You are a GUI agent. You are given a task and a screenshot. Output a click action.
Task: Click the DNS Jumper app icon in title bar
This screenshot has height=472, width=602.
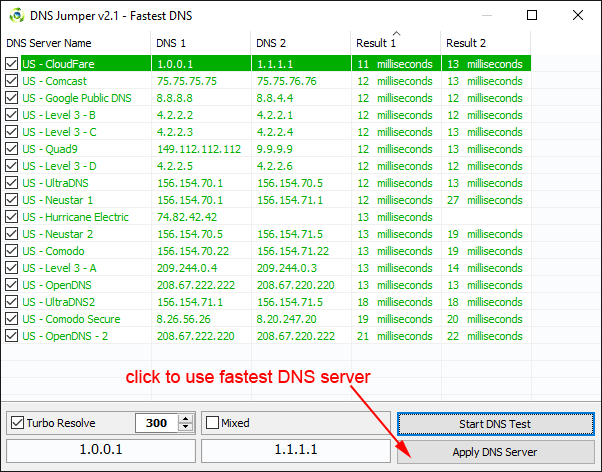pos(17,15)
